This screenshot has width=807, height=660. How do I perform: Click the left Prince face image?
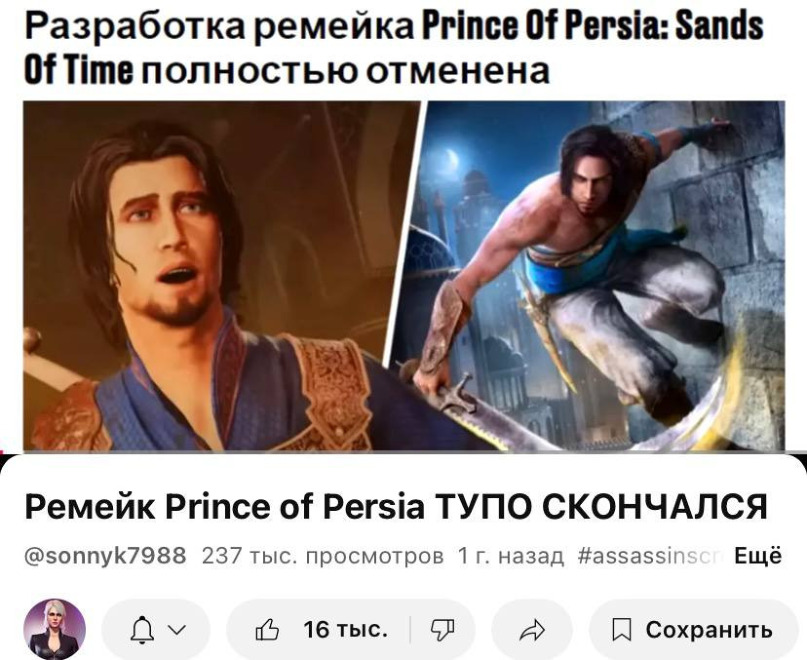click(x=220, y=275)
